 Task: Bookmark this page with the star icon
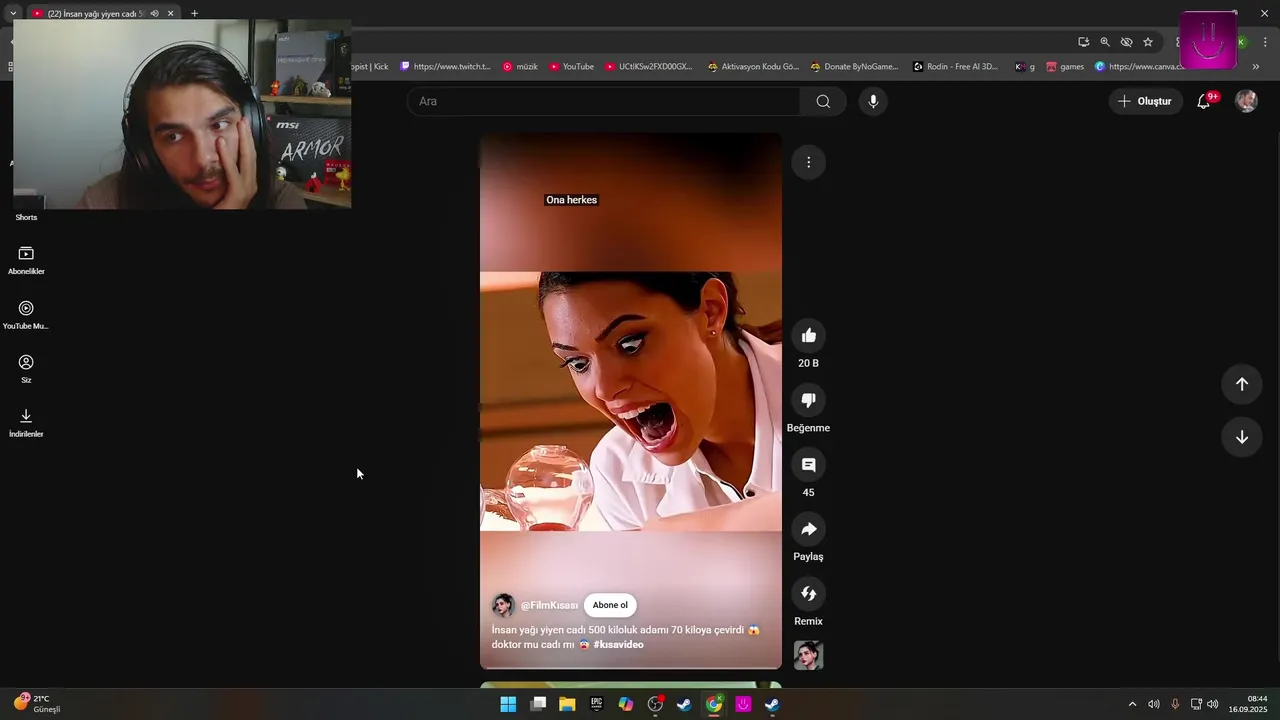(1148, 42)
